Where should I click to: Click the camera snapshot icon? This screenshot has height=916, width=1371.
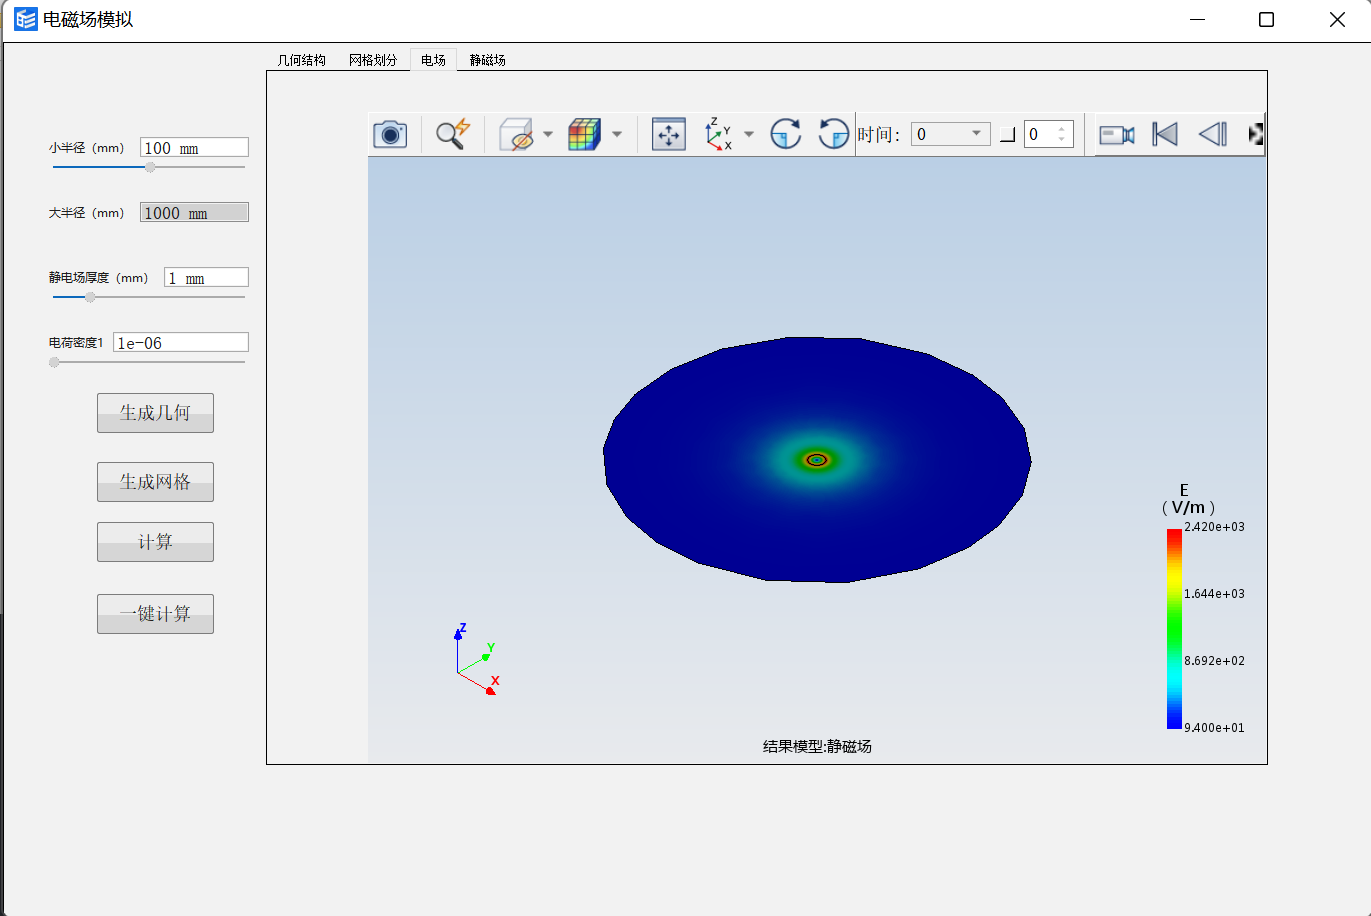[x=390, y=134]
